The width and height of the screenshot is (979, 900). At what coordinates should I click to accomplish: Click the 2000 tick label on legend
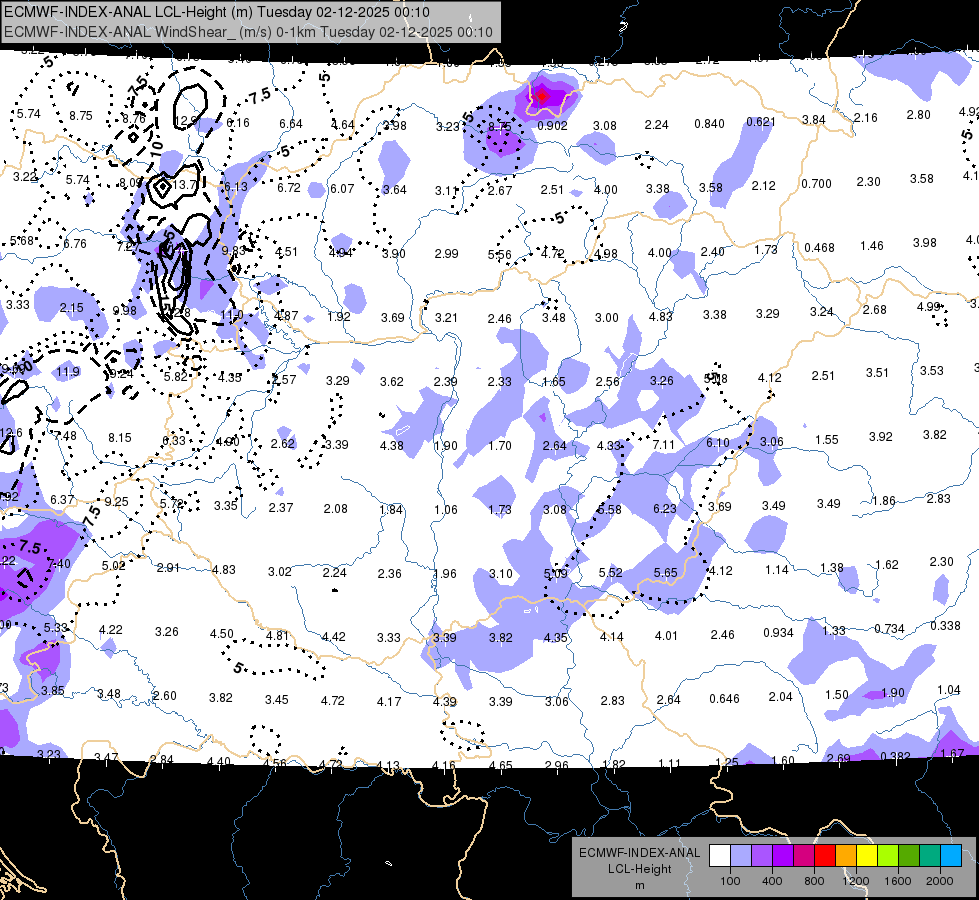940,881
